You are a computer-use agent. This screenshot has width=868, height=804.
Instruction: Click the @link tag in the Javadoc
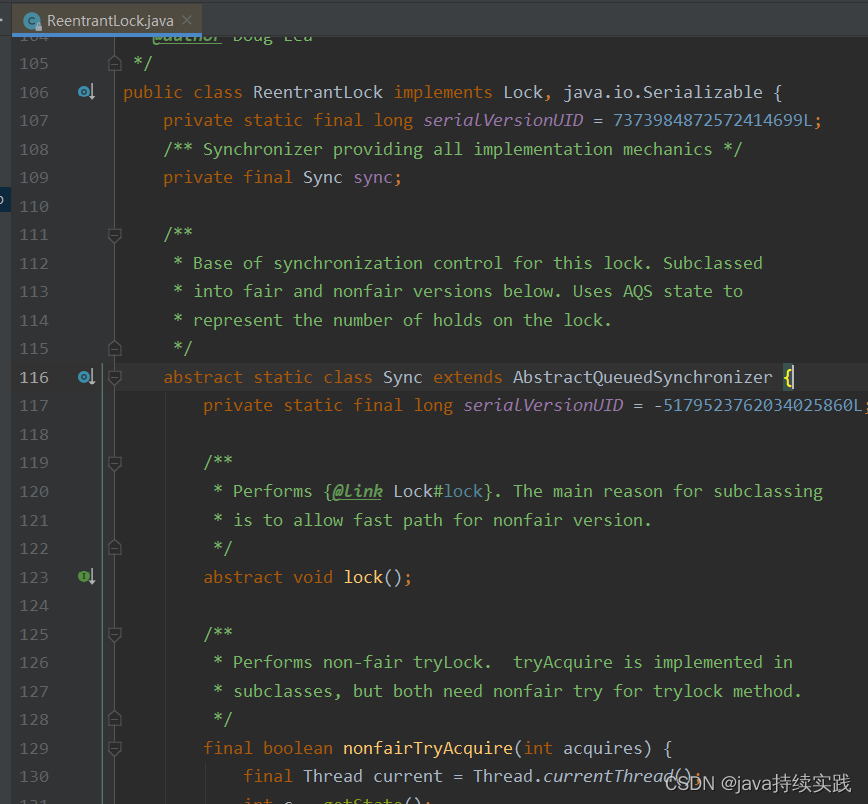click(358, 491)
